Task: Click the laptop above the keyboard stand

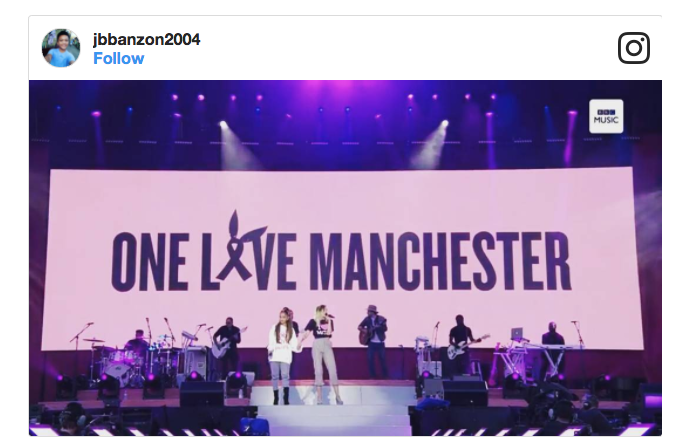Action: click(x=517, y=334)
